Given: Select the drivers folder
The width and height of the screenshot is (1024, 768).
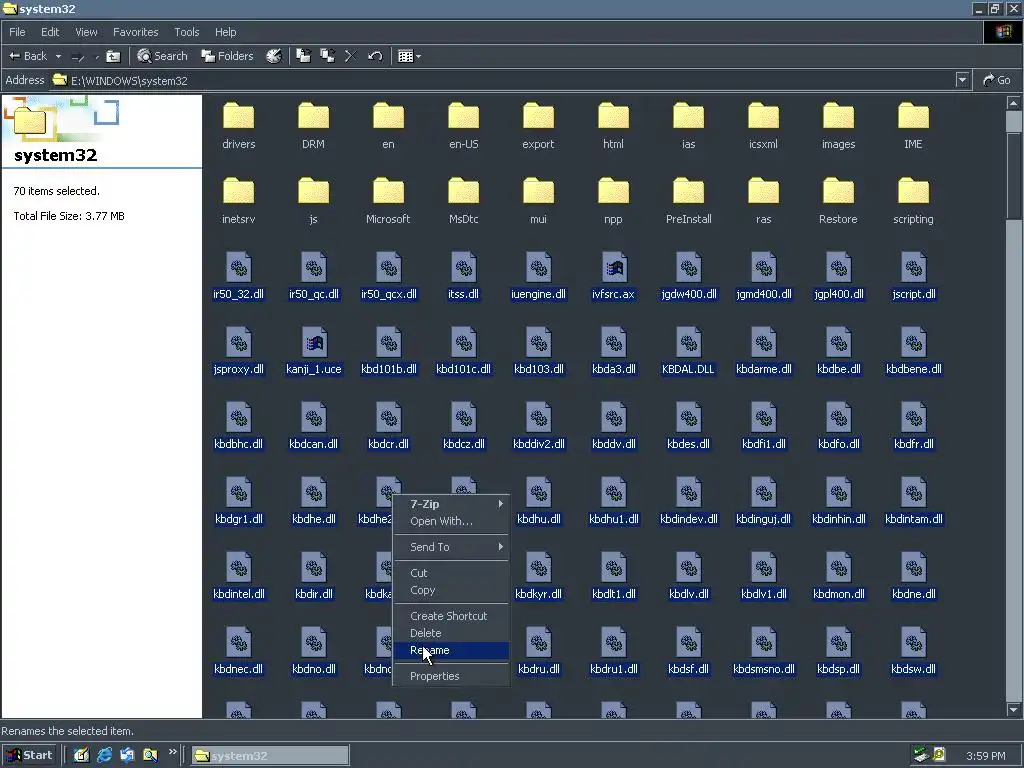Looking at the screenshot, I should point(238,126).
